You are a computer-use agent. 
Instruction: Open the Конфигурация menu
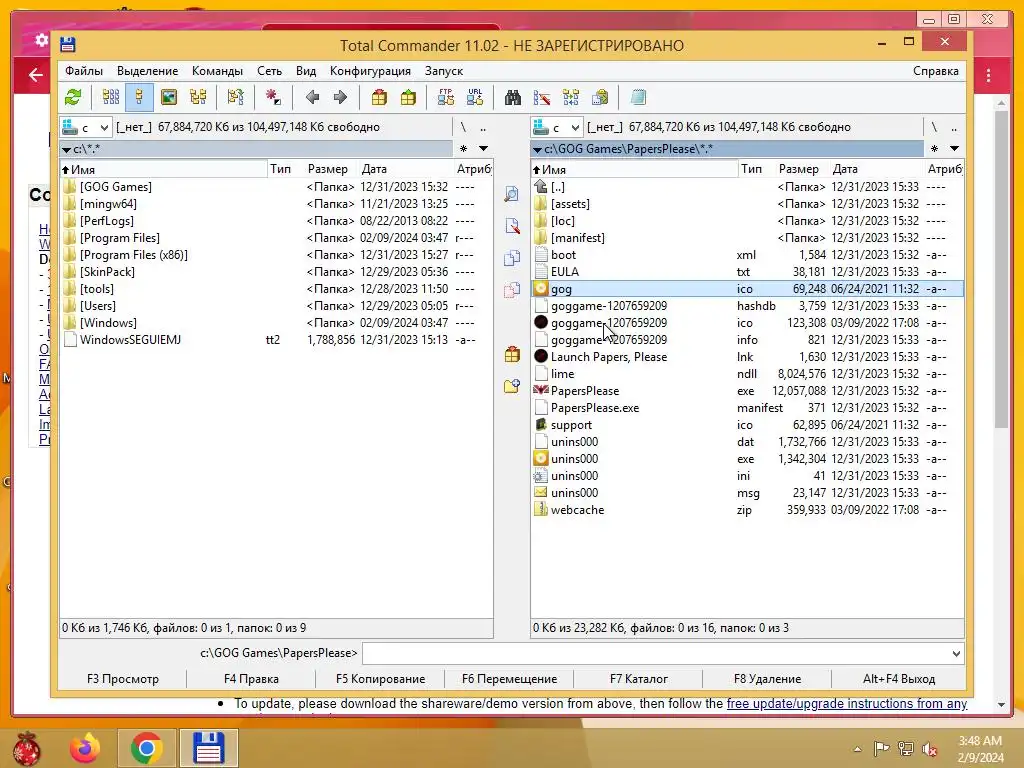(x=370, y=71)
